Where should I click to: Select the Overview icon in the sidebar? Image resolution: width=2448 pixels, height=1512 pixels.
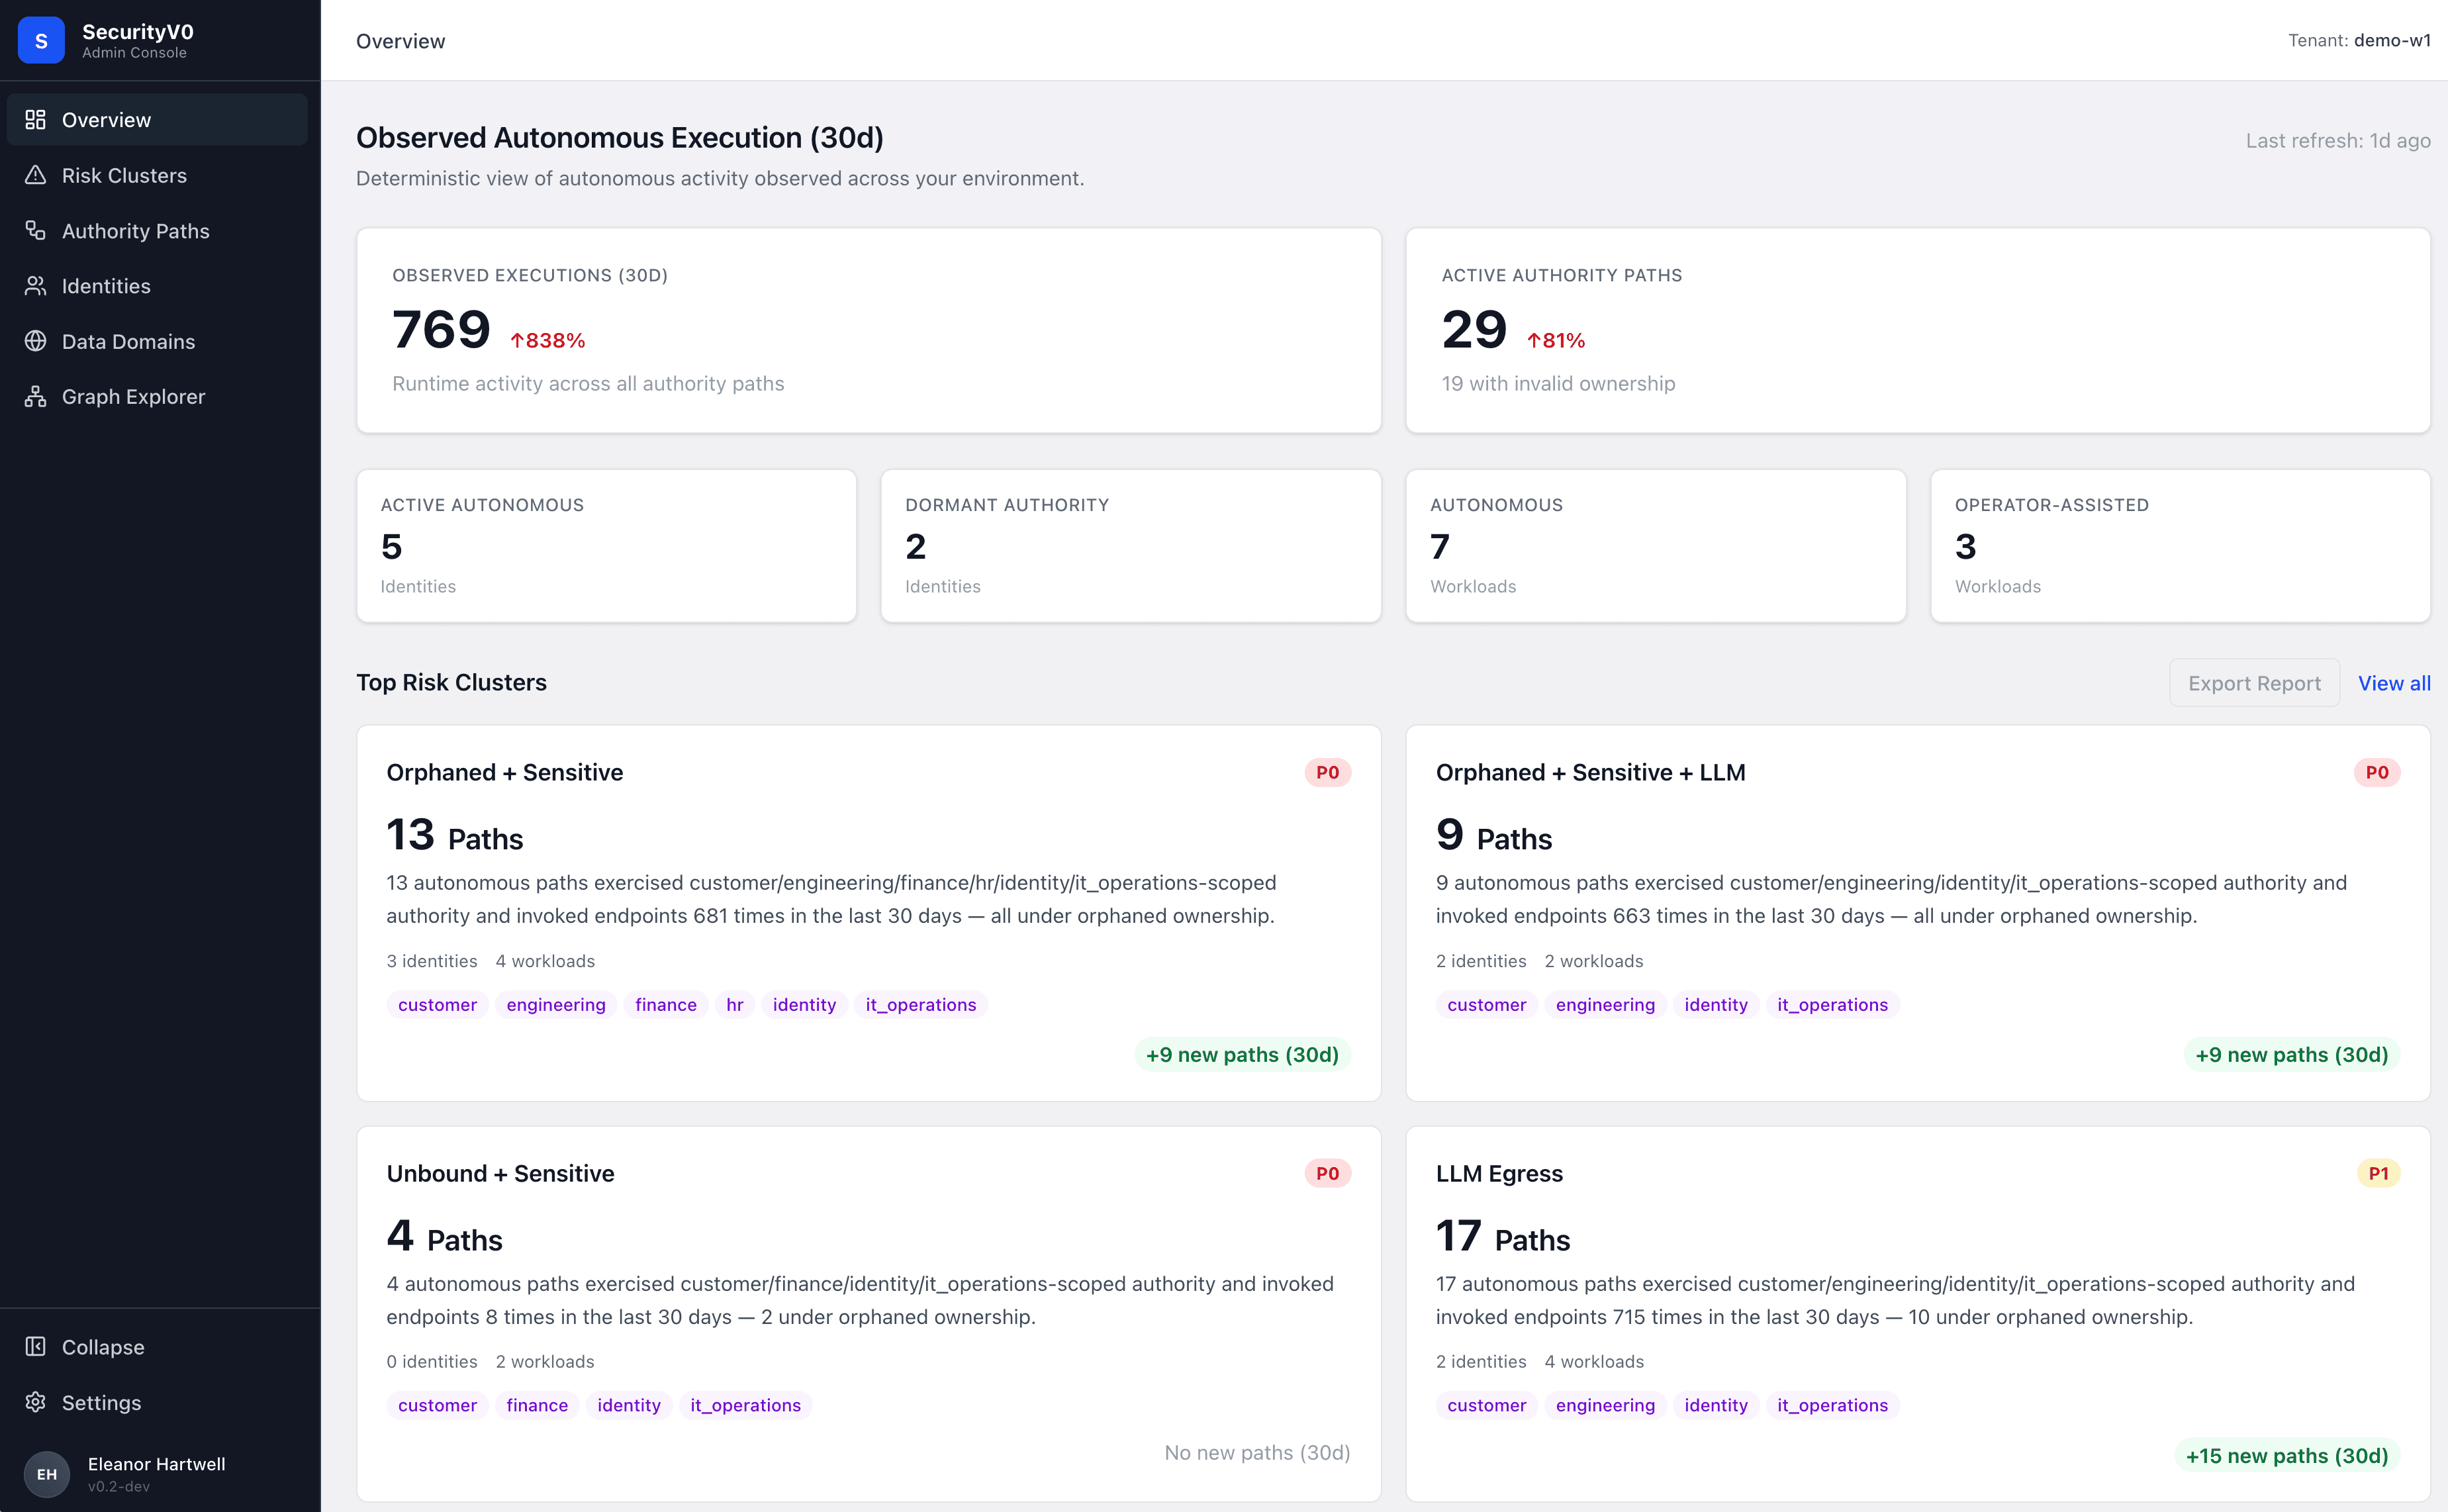tap(36, 119)
